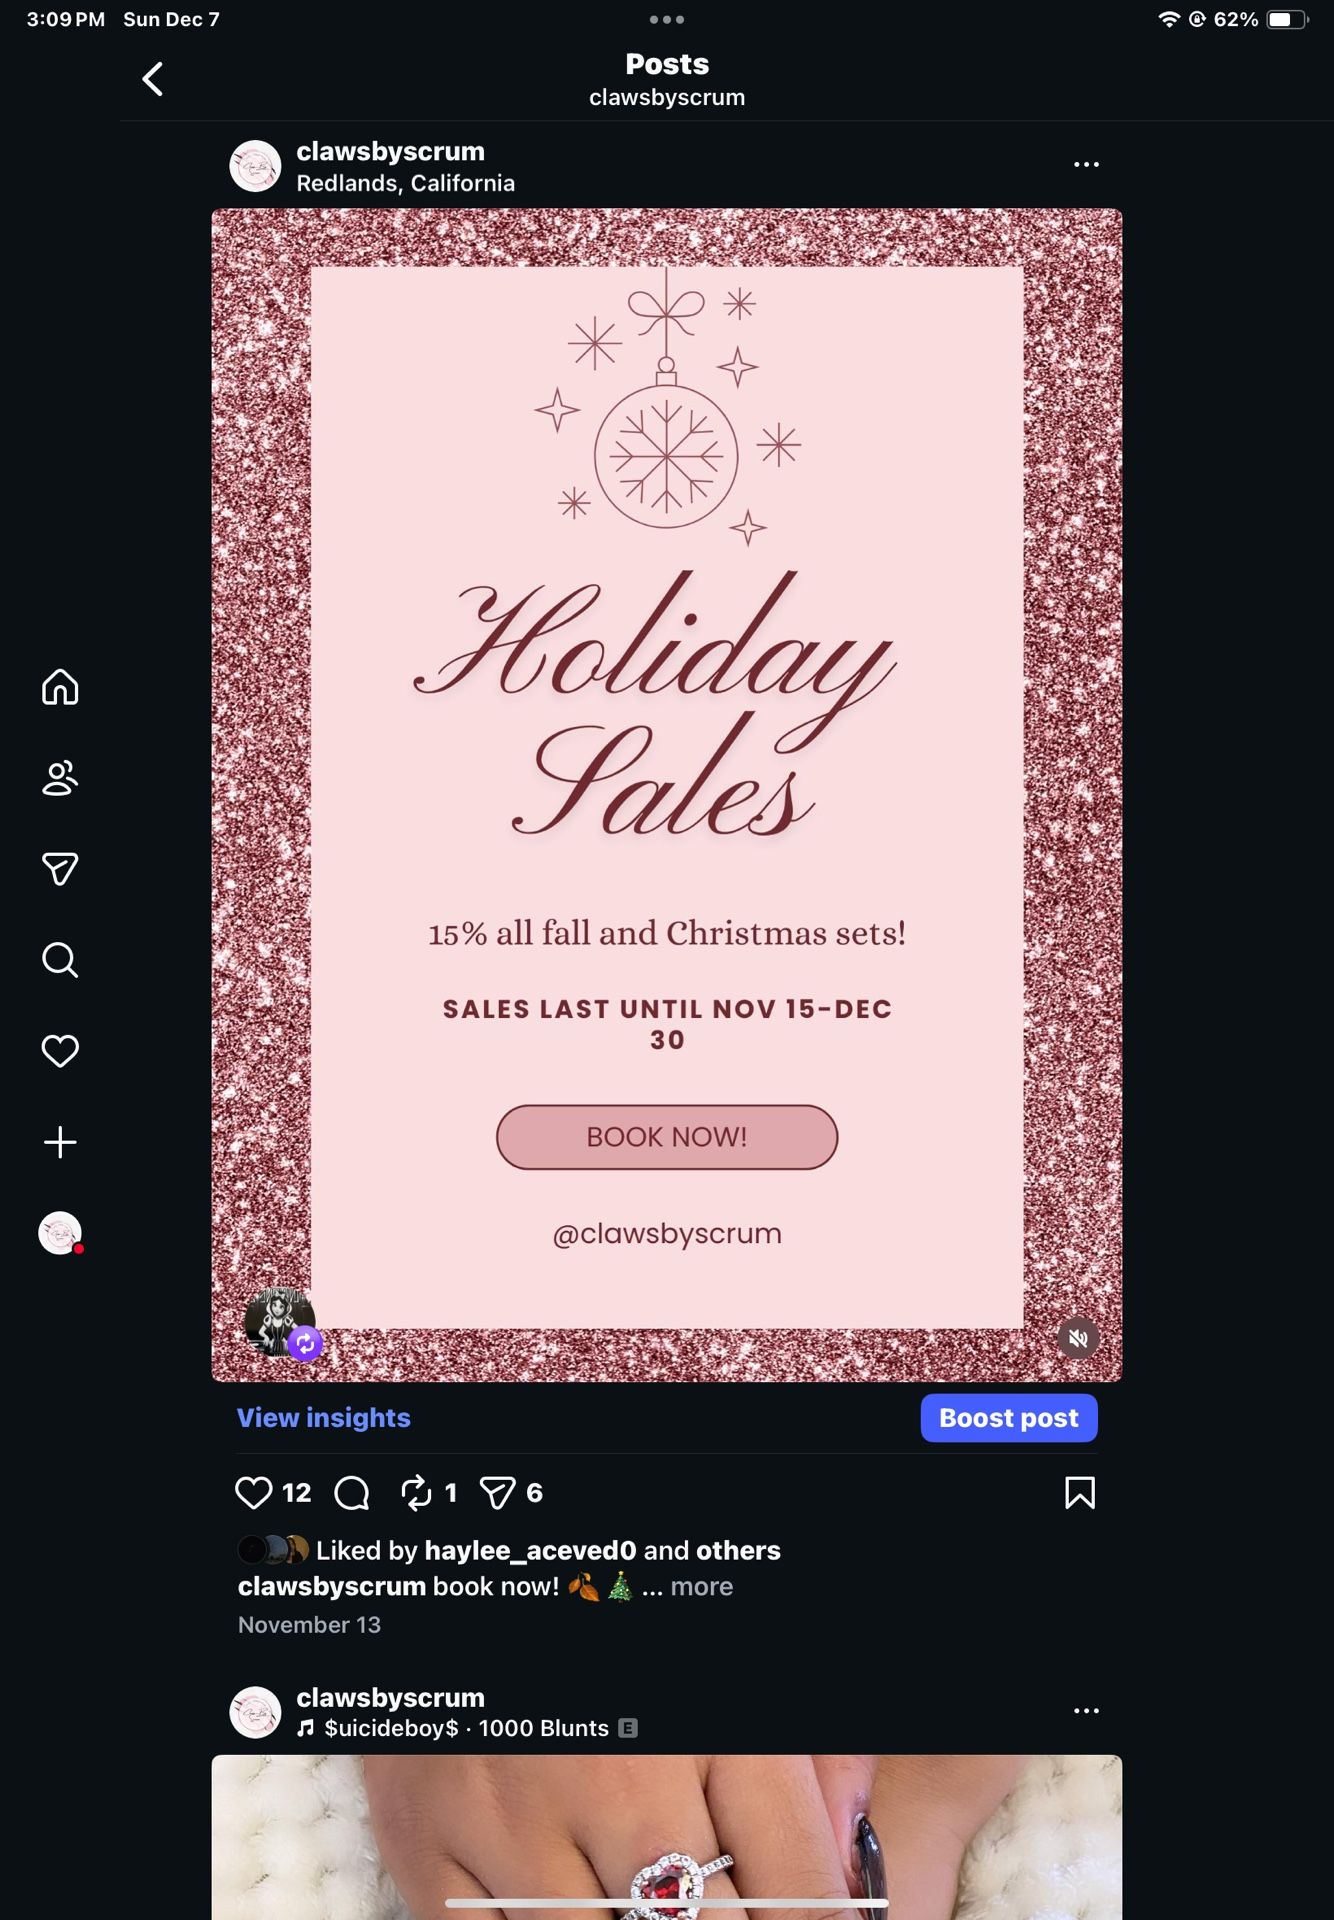The width and height of the screenshot is (1334, 1920).
Task: Unmute the post audio
Action: pos(1078,1338)
